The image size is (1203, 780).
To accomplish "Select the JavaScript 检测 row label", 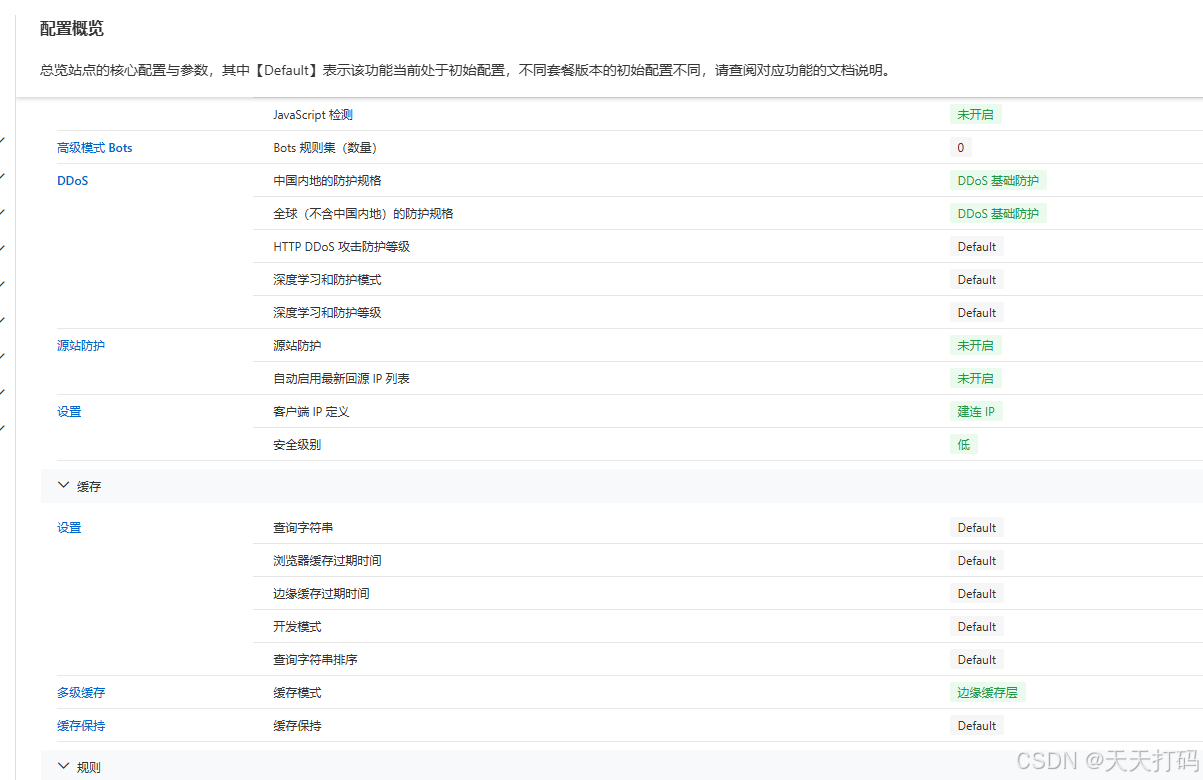I will 313,115.
